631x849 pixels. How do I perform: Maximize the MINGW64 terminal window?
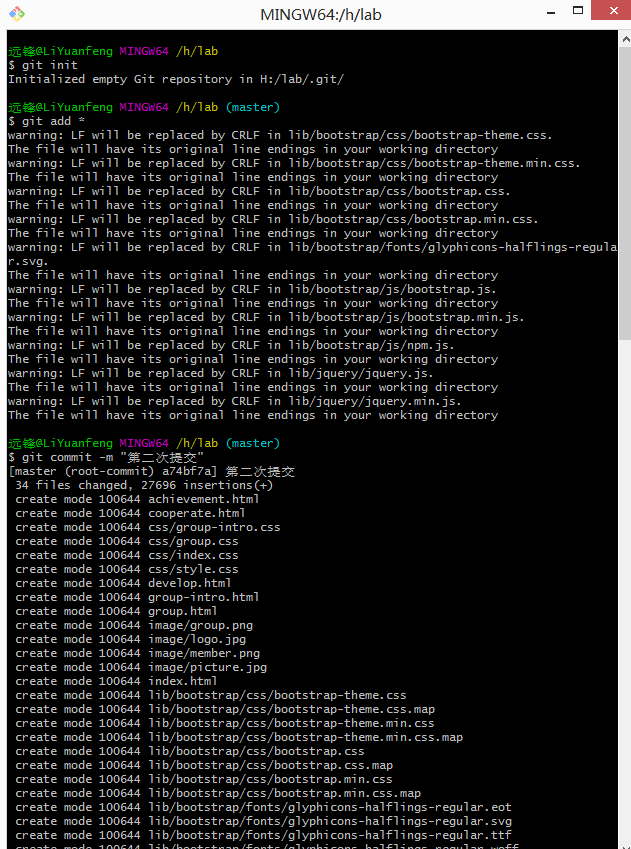[578, 10]
